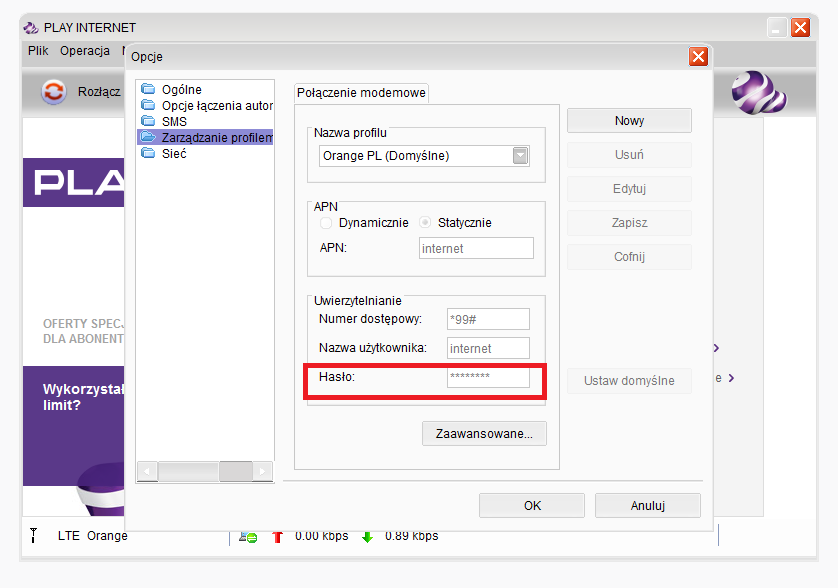Click the Usuń button
838x588 pixels.
(x=630, y=155)
